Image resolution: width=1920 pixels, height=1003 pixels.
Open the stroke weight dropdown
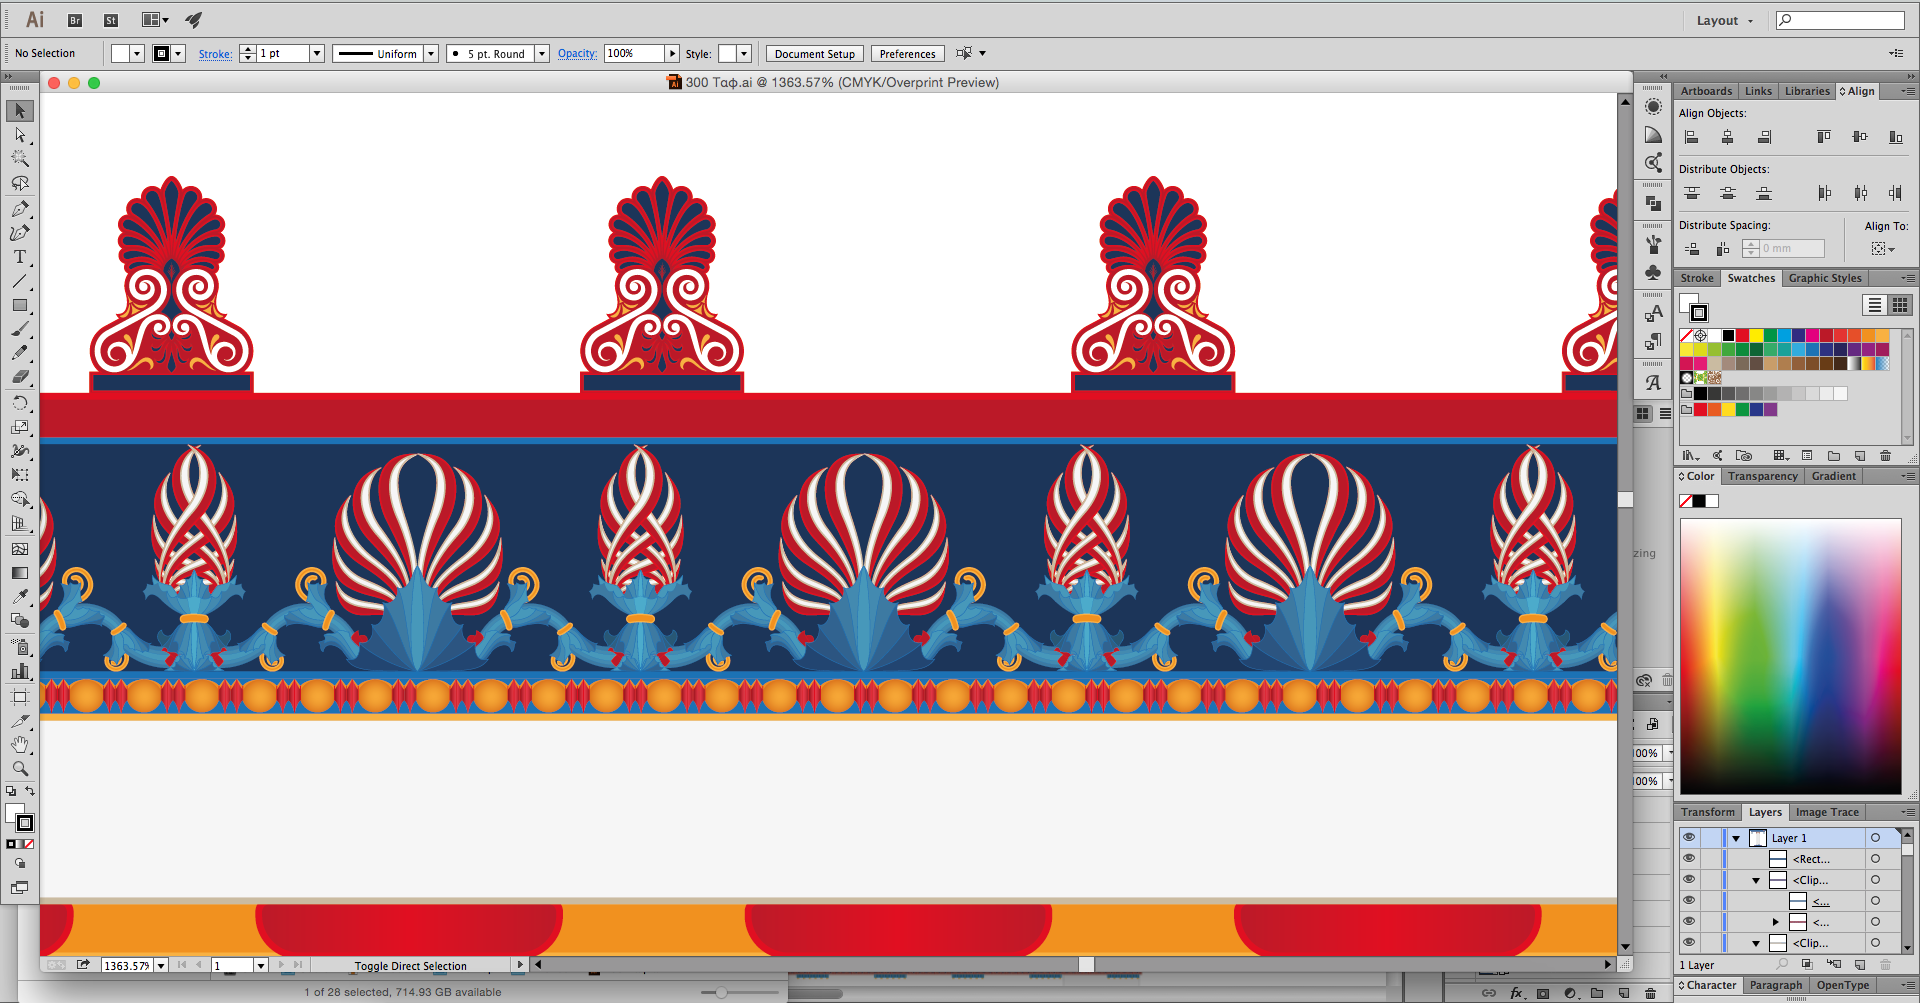pyautogui.click(x=316, y=53)
